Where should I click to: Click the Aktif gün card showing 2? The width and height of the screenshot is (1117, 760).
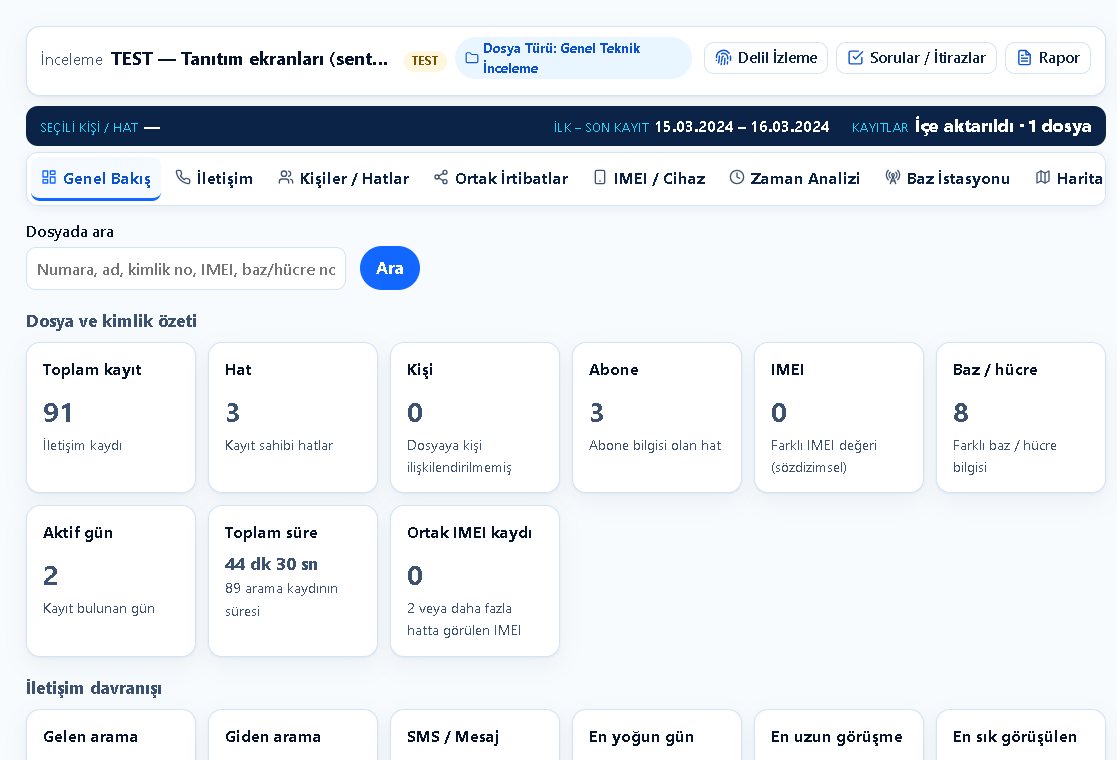[x=110, y=581]
